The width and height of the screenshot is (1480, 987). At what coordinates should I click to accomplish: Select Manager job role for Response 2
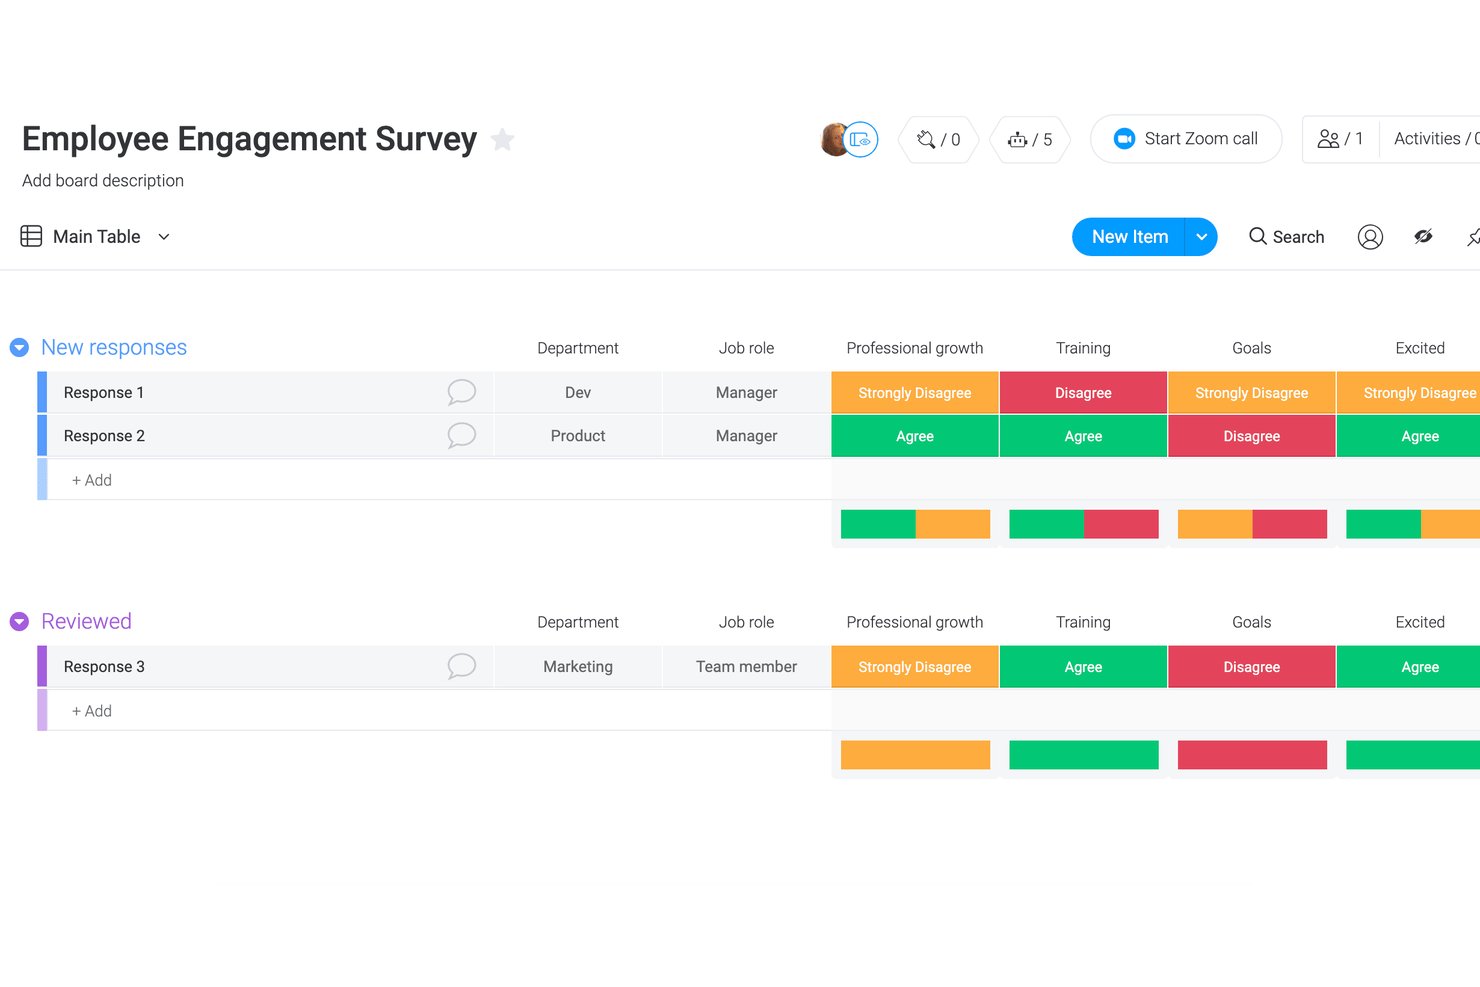(746, 436)
